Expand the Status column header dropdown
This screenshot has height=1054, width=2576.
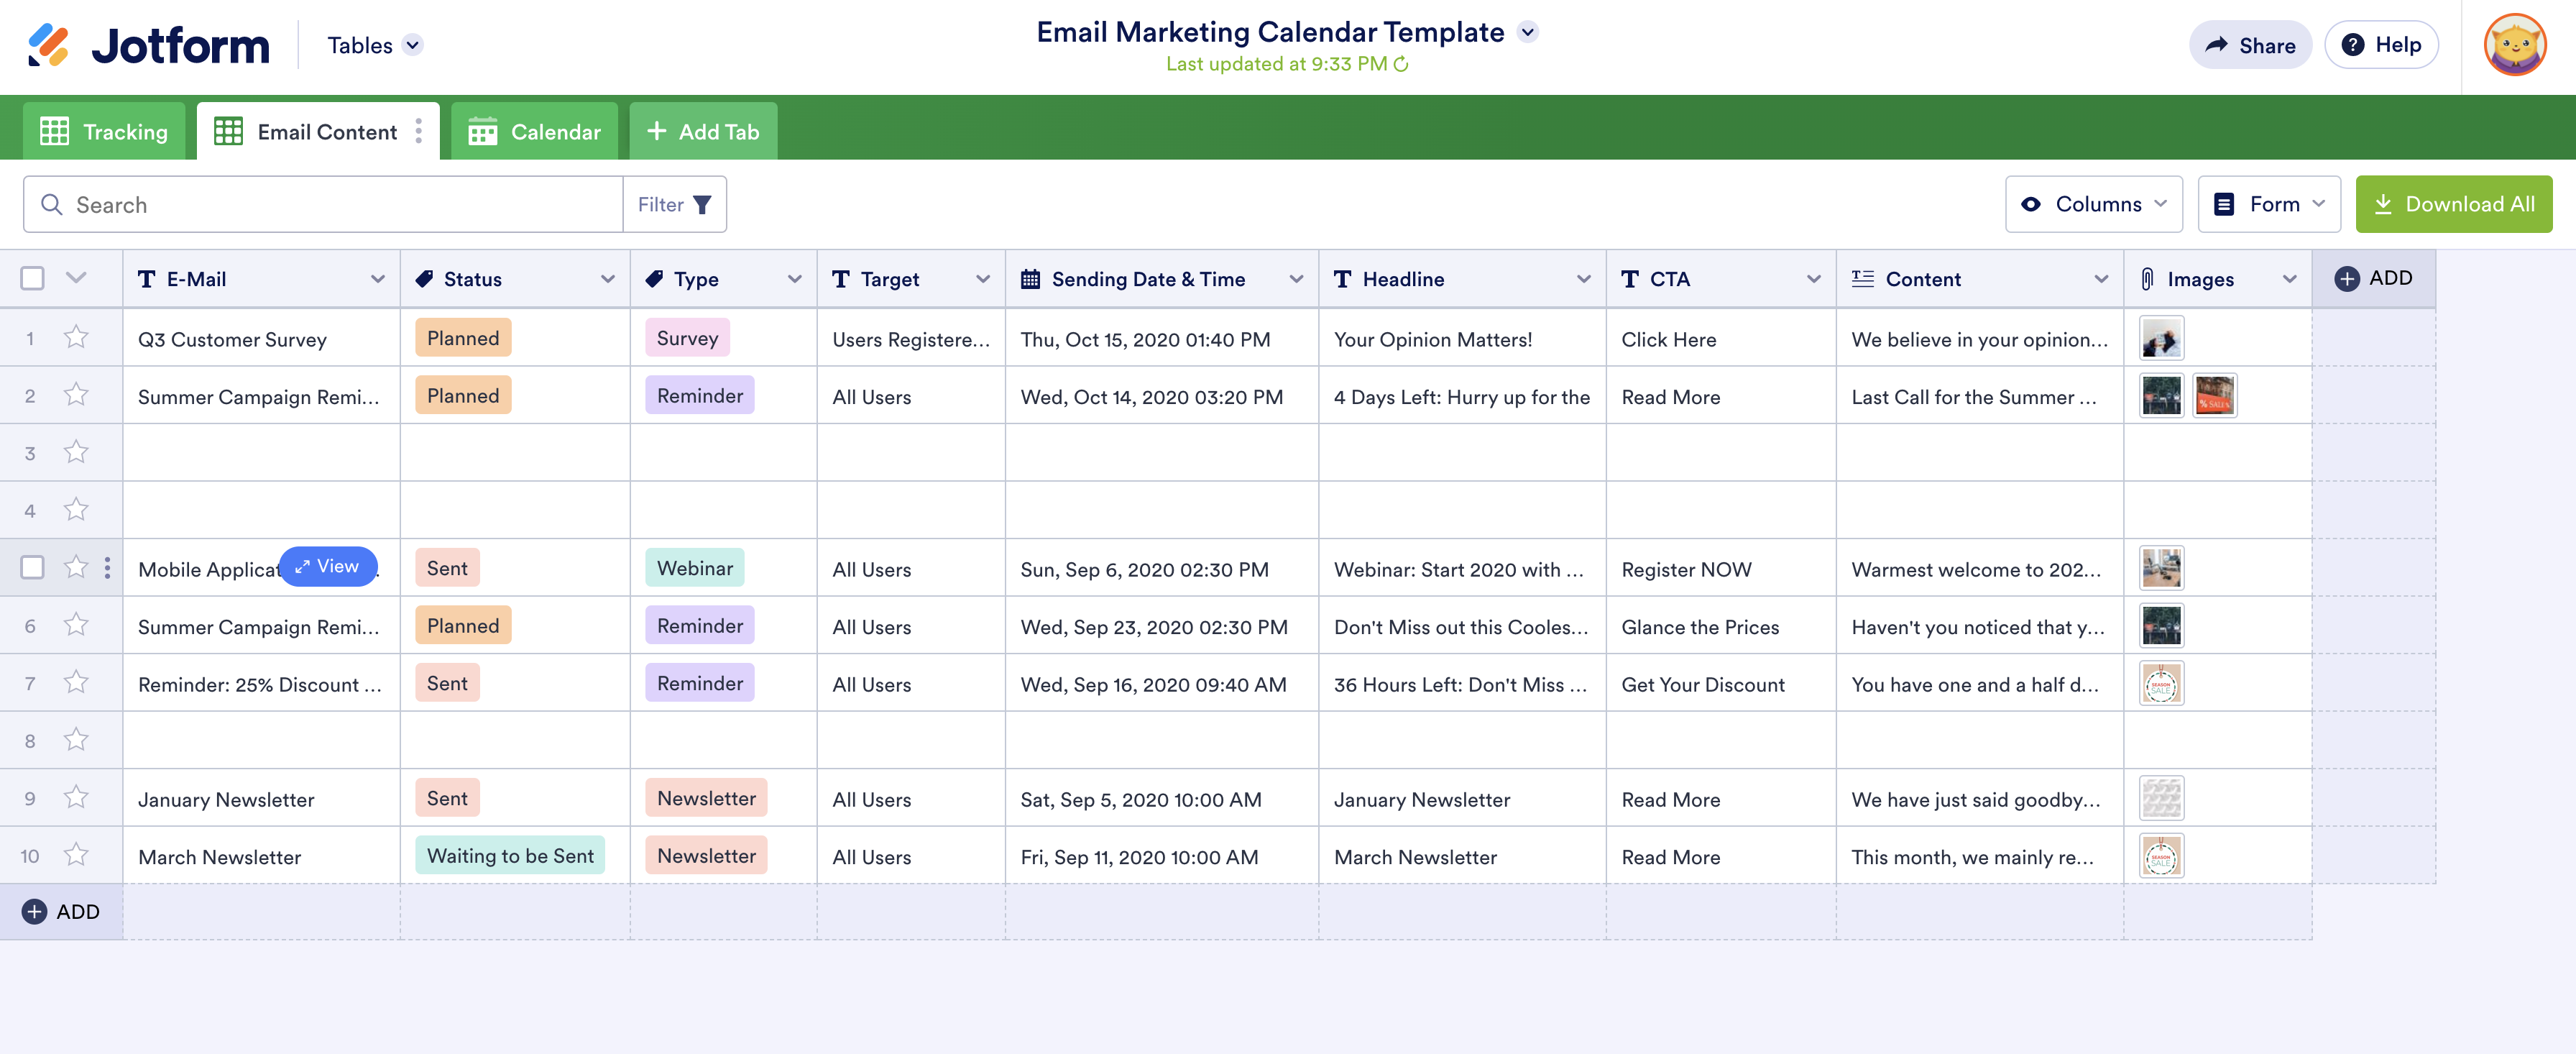coord(607,279)
